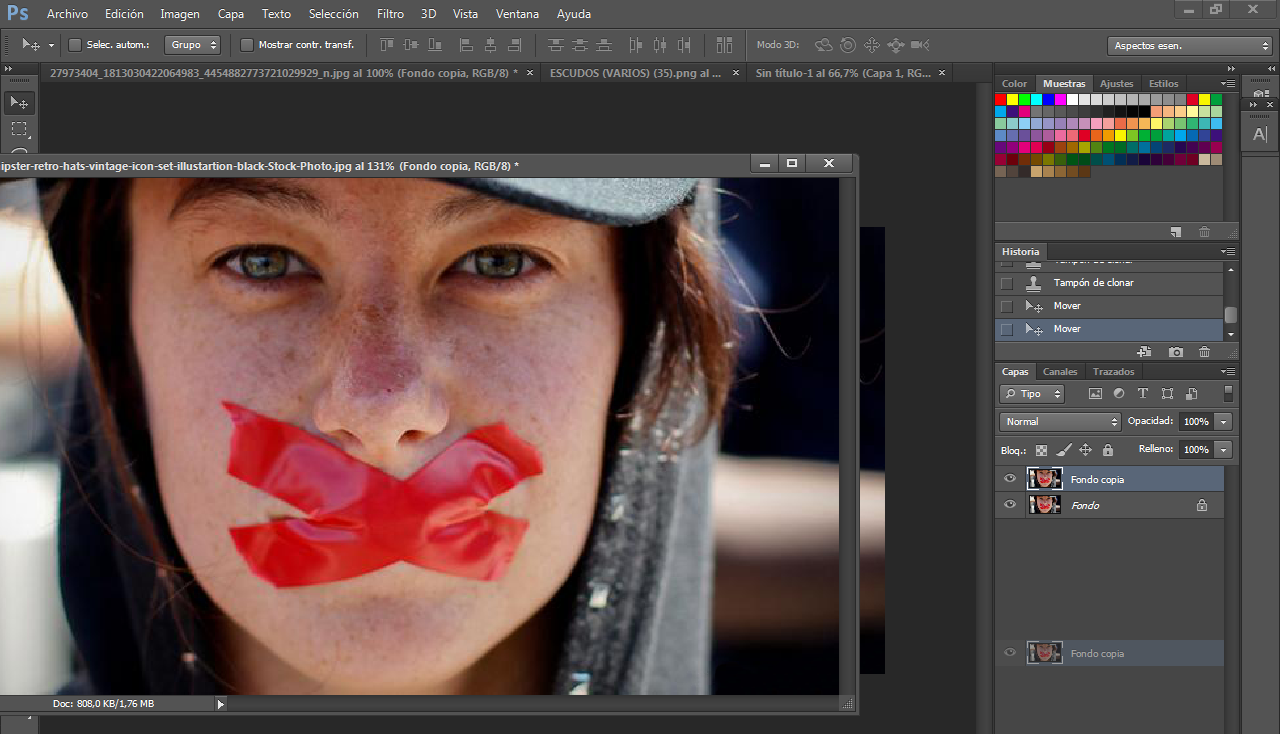Viewport: 1280px width, 734px height.
Task: Pick the yellow swatch in the Muestras panel
Action: pos(1013,99)
